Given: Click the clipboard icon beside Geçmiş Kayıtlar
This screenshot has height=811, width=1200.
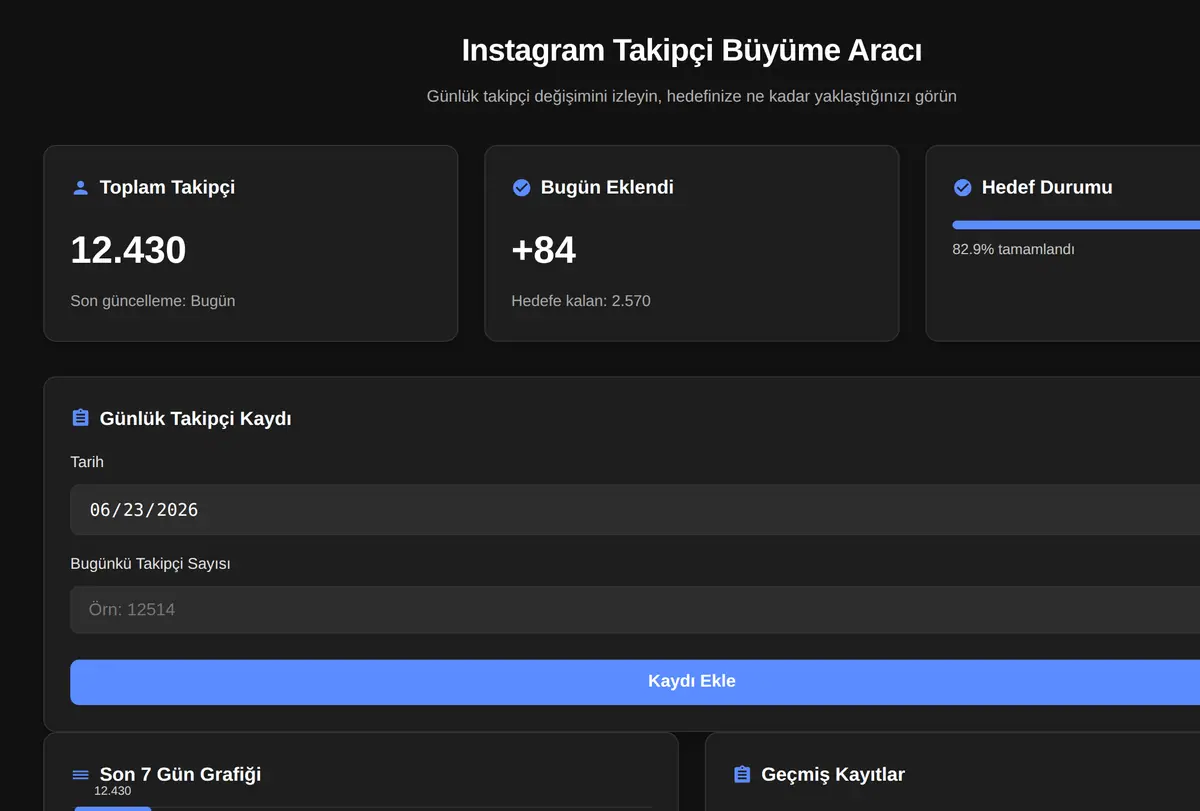Looking at the screenshot, I should click(742, 774).
